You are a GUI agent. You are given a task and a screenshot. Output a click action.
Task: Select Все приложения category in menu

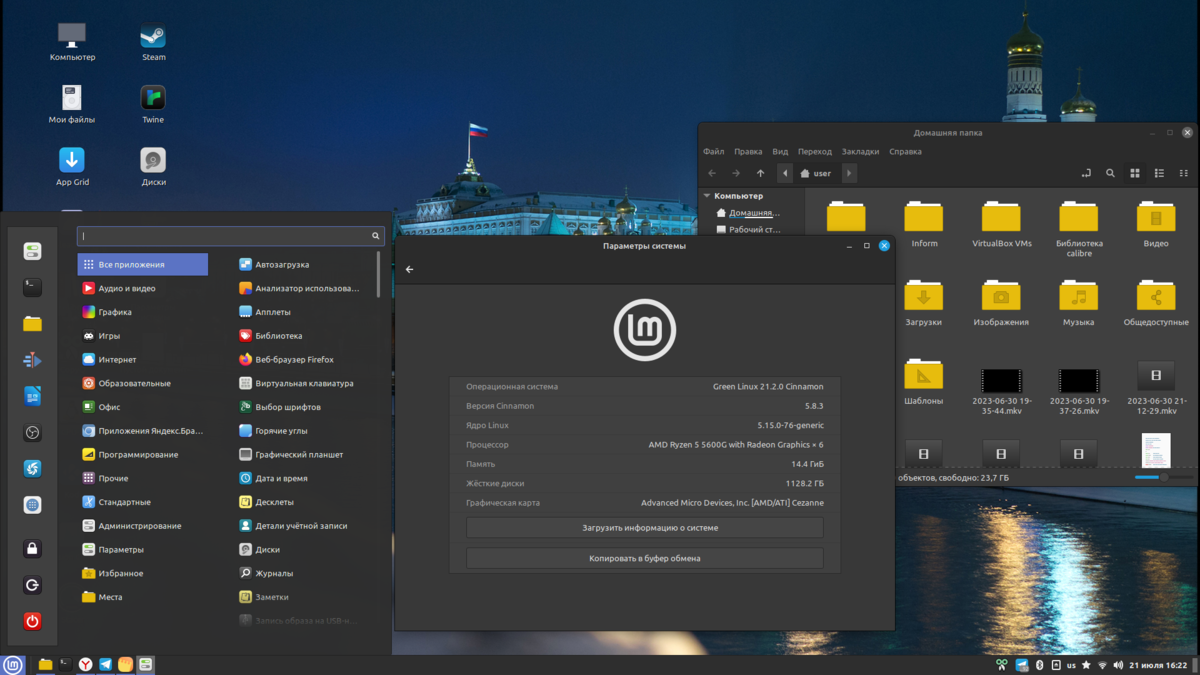(x=143, y=265)
